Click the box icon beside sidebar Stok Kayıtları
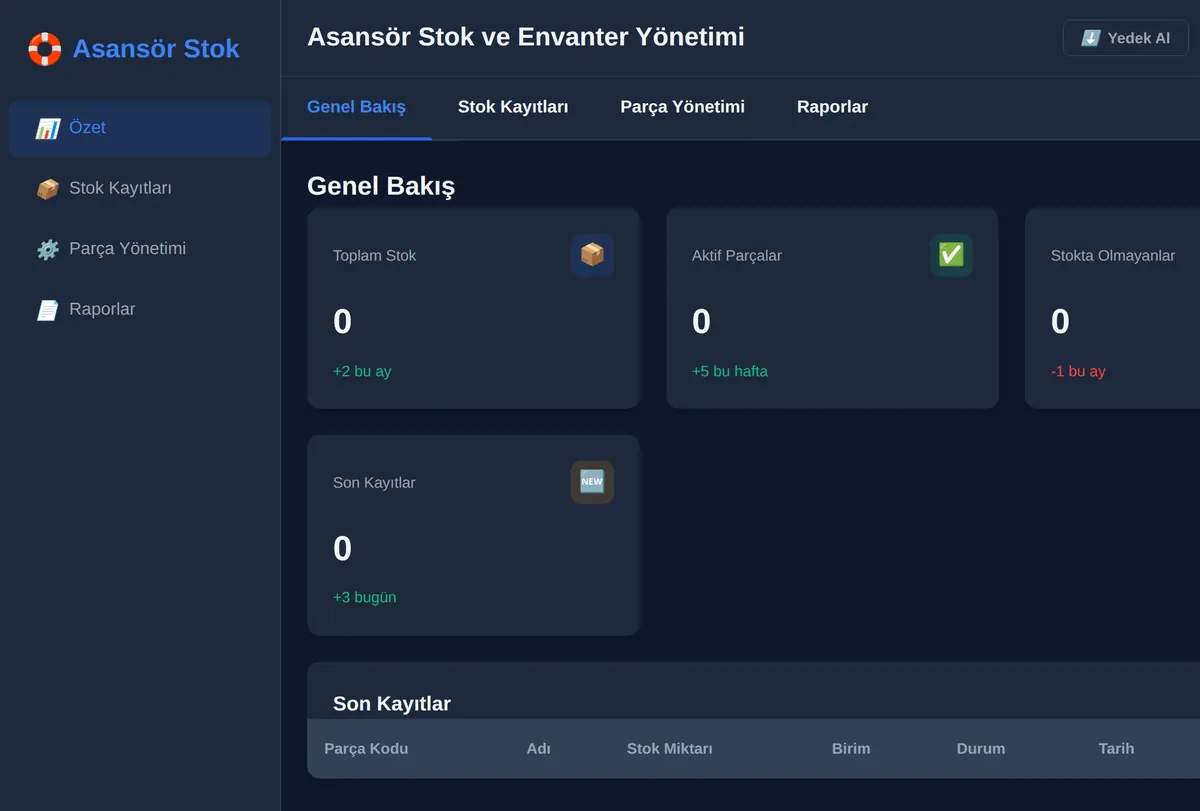The height and width of the screenshot is (811, 1200). (x=47, y=189)
